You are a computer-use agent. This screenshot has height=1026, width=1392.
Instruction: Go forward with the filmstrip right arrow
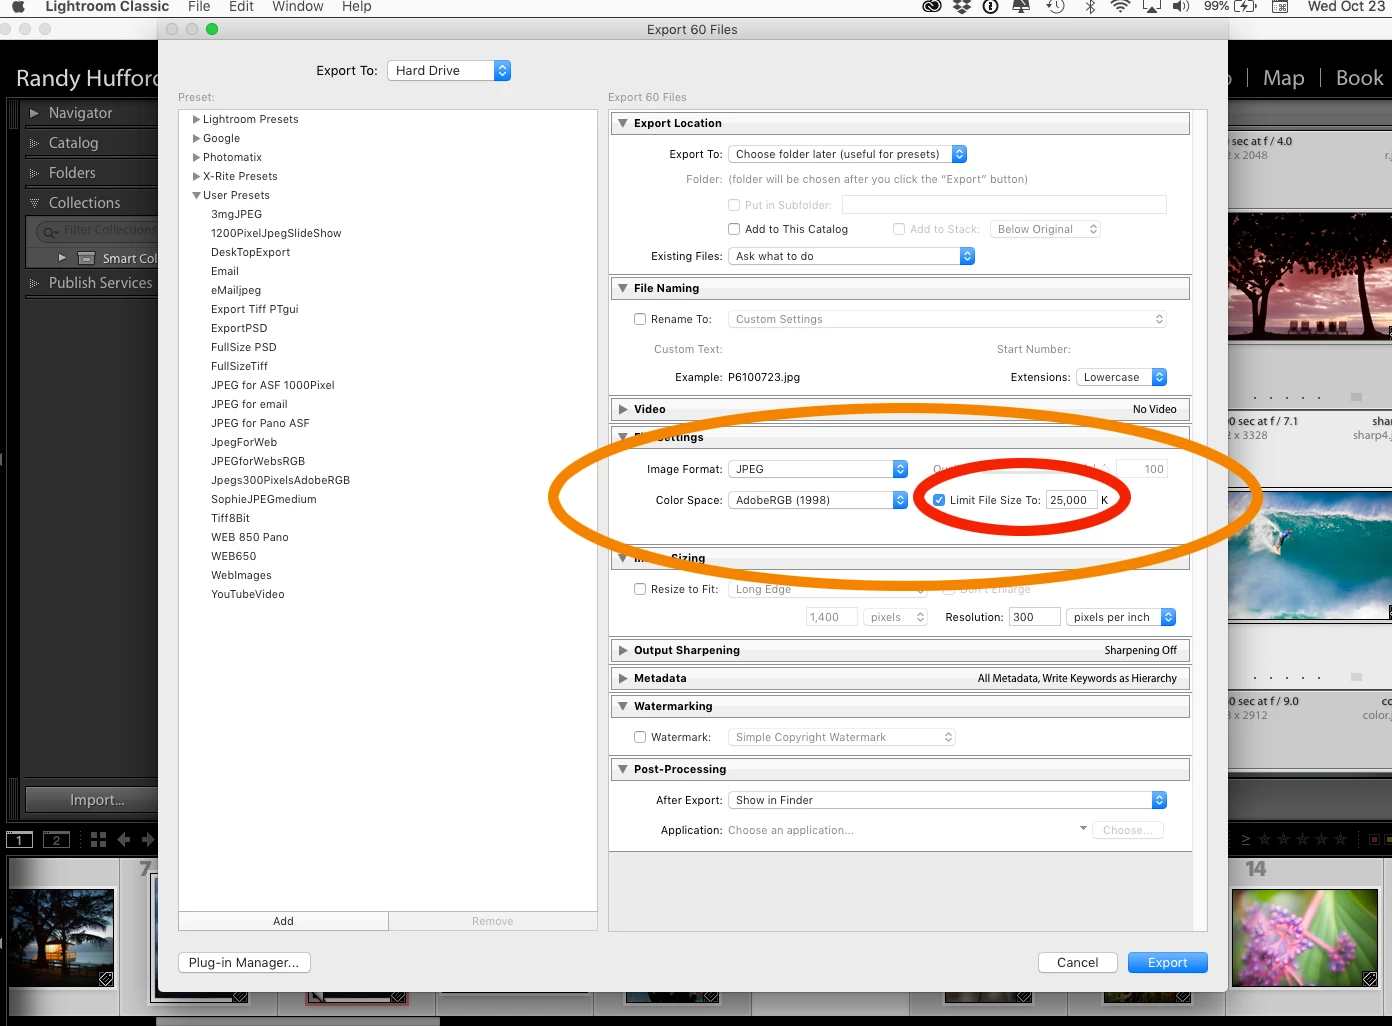click(x=148, y=840)
